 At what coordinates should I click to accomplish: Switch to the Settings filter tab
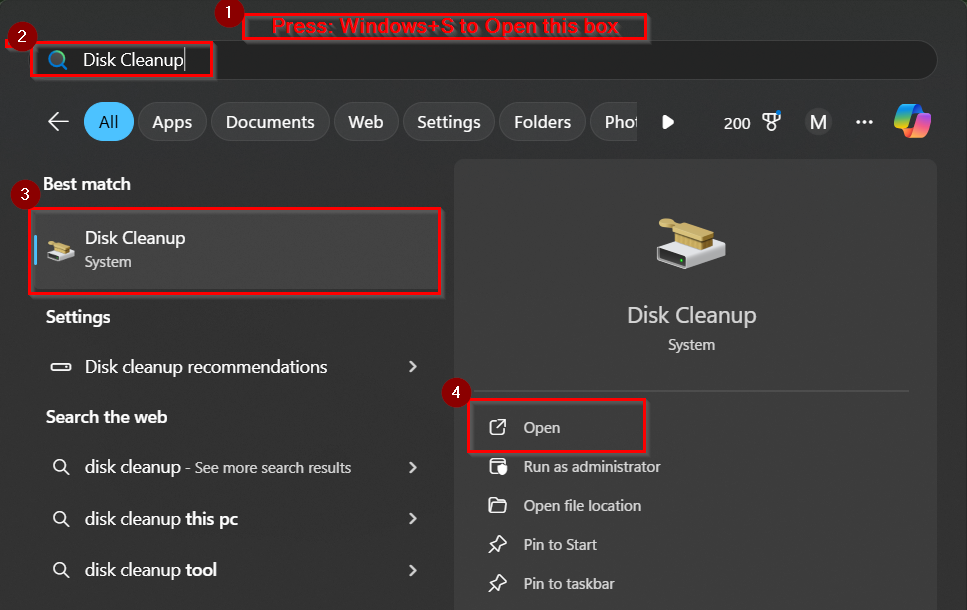tap(448, 122)
